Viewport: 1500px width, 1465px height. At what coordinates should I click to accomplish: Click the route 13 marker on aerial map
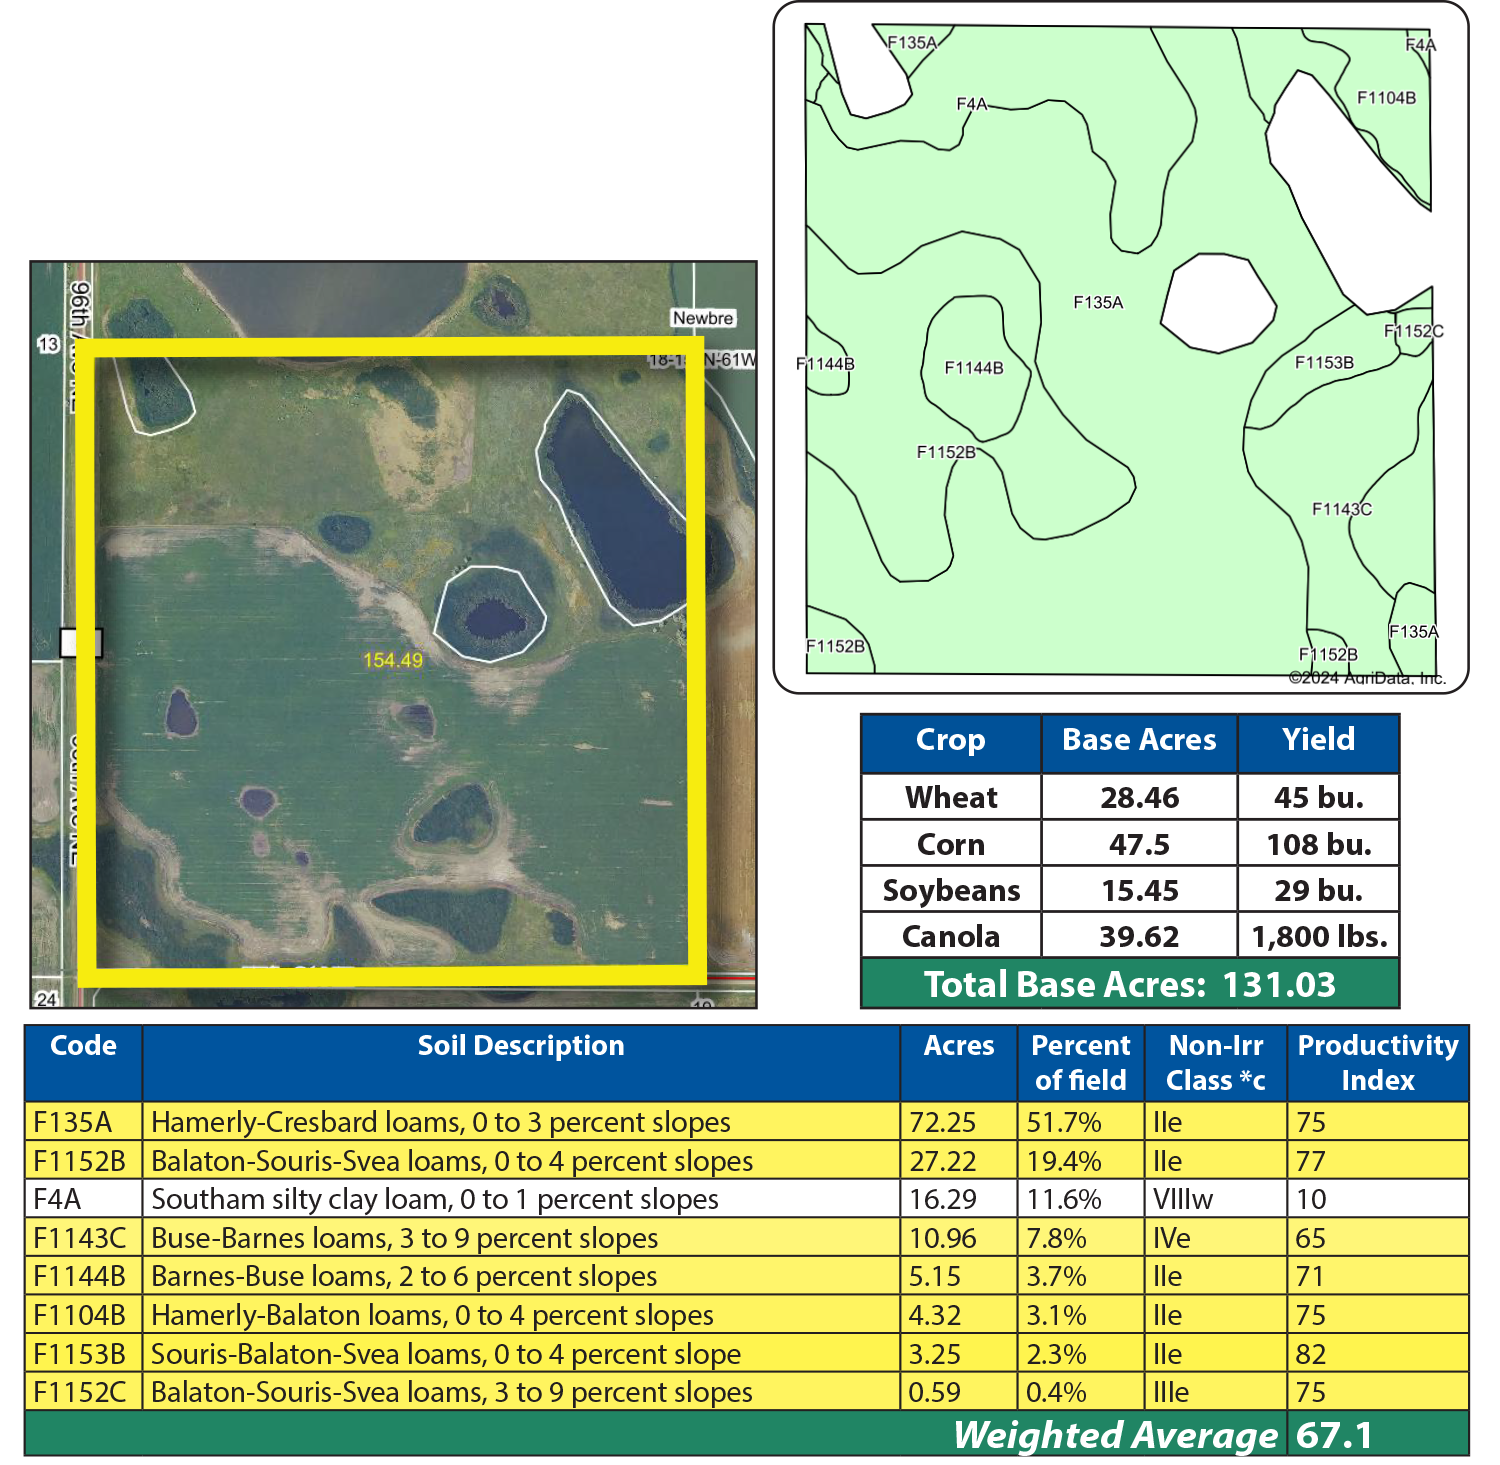(x=48, y=344)
